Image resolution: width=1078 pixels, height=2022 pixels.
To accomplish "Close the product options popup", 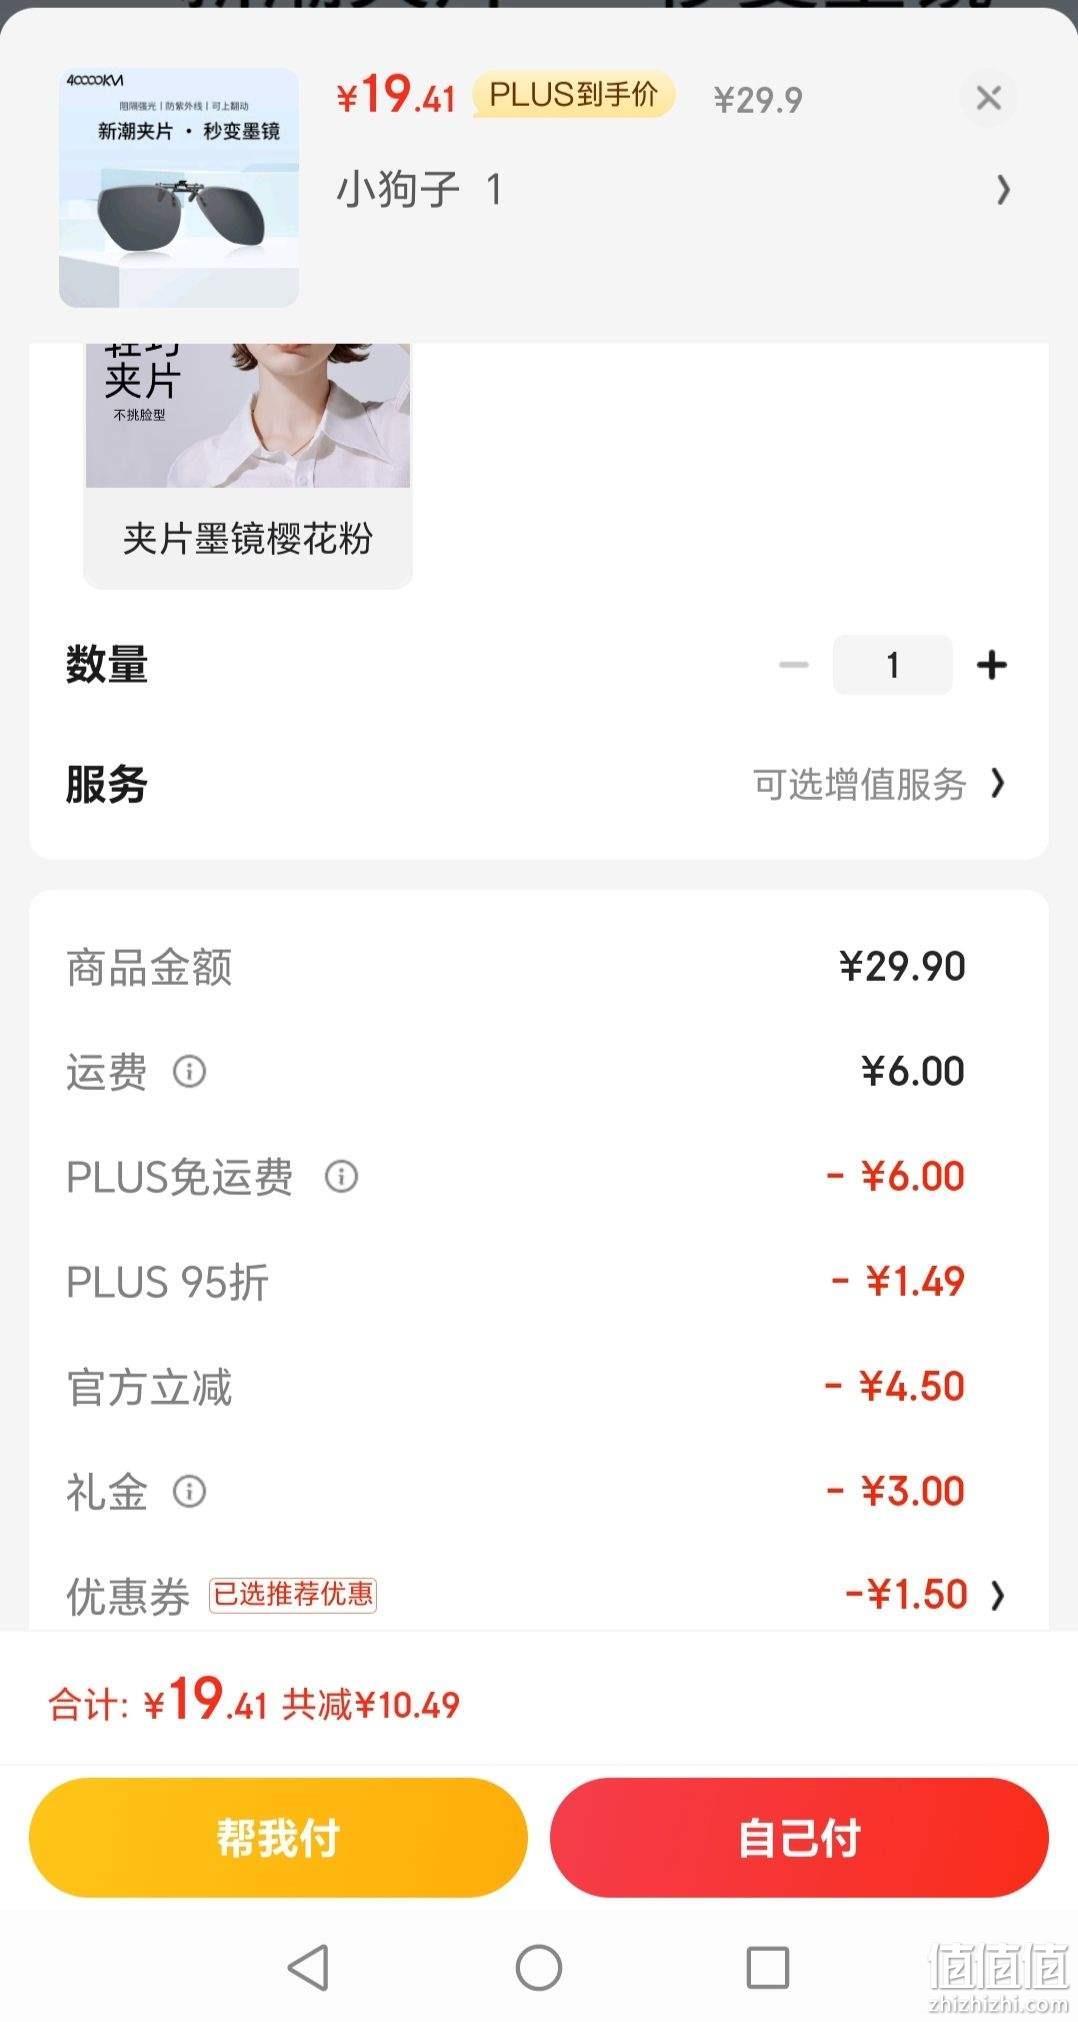I will [988, 98].
